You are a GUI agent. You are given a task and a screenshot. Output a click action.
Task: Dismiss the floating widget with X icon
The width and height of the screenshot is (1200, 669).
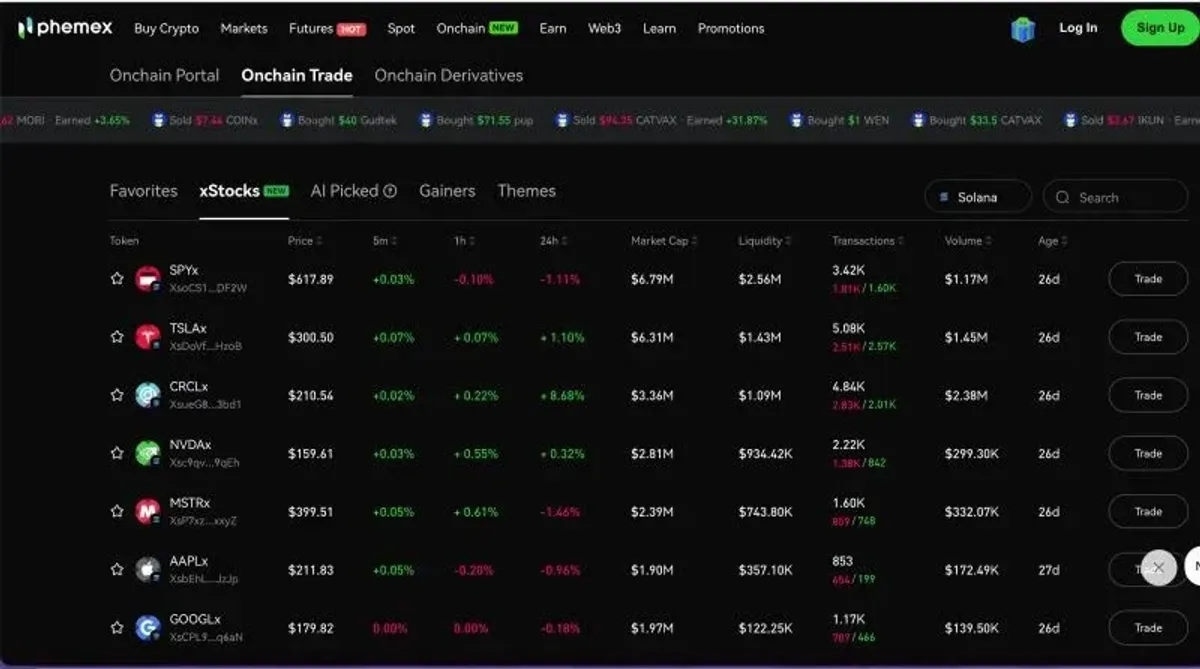(x=1159, y=568)
